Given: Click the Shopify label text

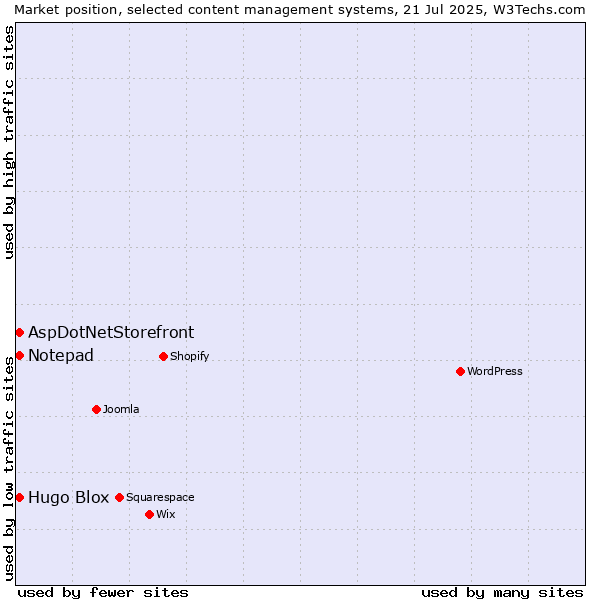Looking at the screenshot, I should (189, 356).
